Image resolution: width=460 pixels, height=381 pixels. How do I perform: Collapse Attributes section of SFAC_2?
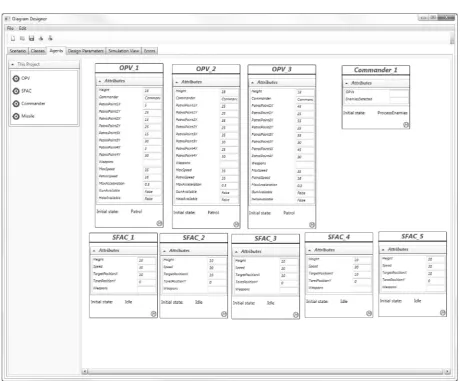pos(164,251)
